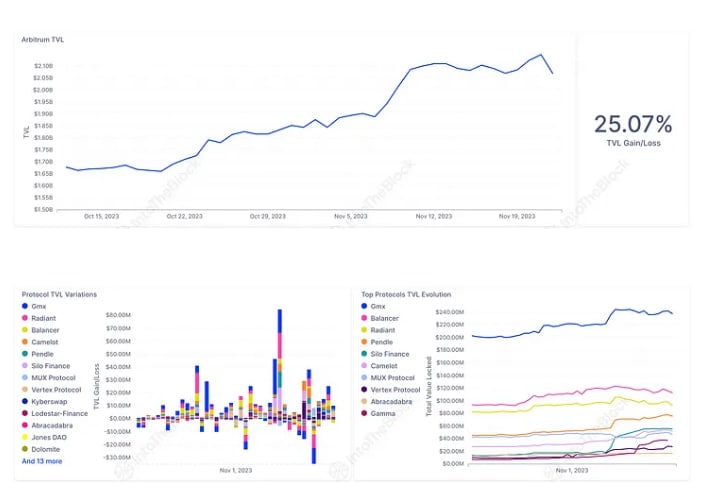Viewport: 706px width, 490px height.
Task: Click Vertex Protocol in Top Protocols Evolution legend
Action: (396, 388)
